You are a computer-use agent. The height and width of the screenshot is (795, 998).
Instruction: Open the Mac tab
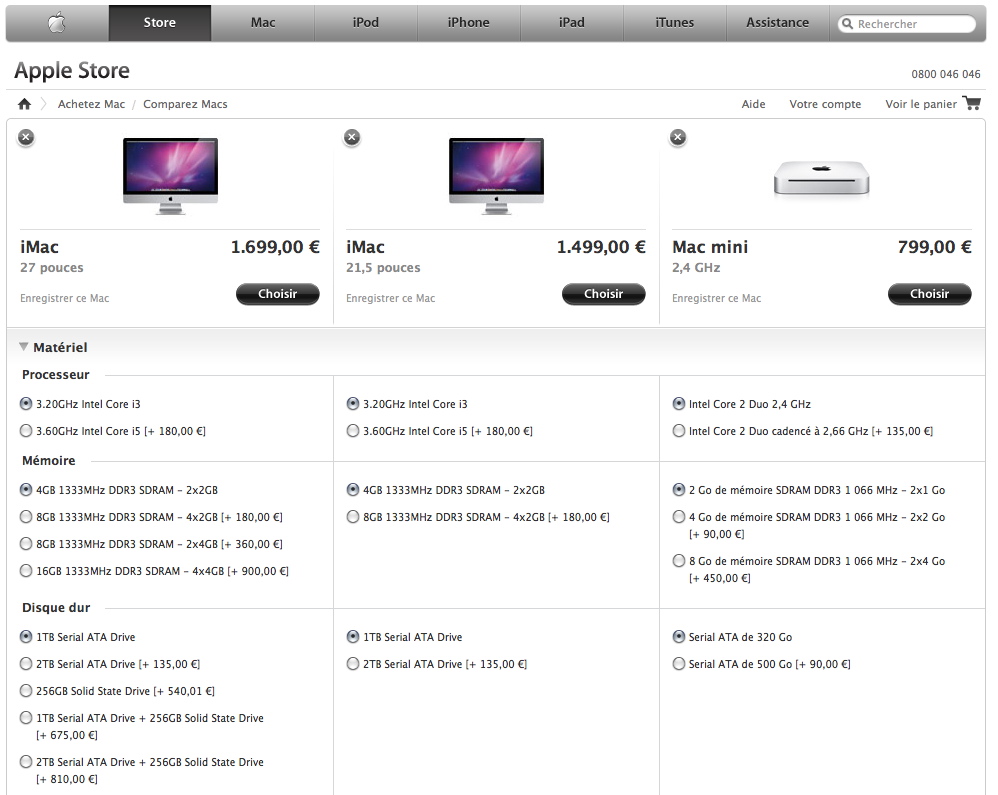click(x=263, y=23)
